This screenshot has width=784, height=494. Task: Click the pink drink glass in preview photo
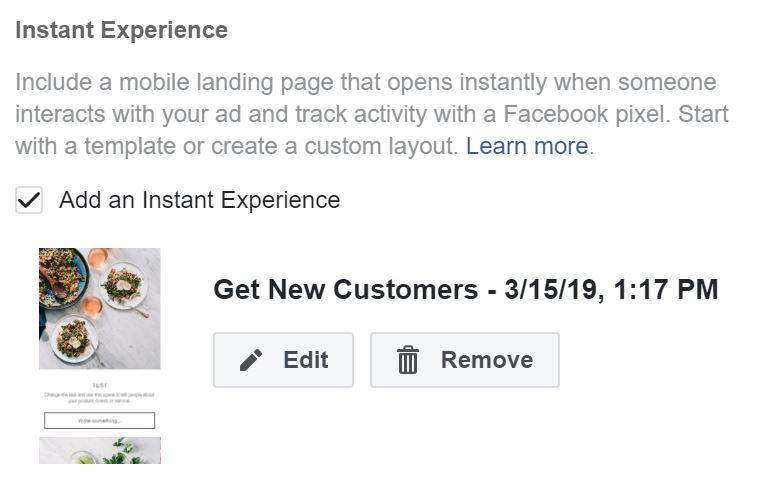point(97,259)
